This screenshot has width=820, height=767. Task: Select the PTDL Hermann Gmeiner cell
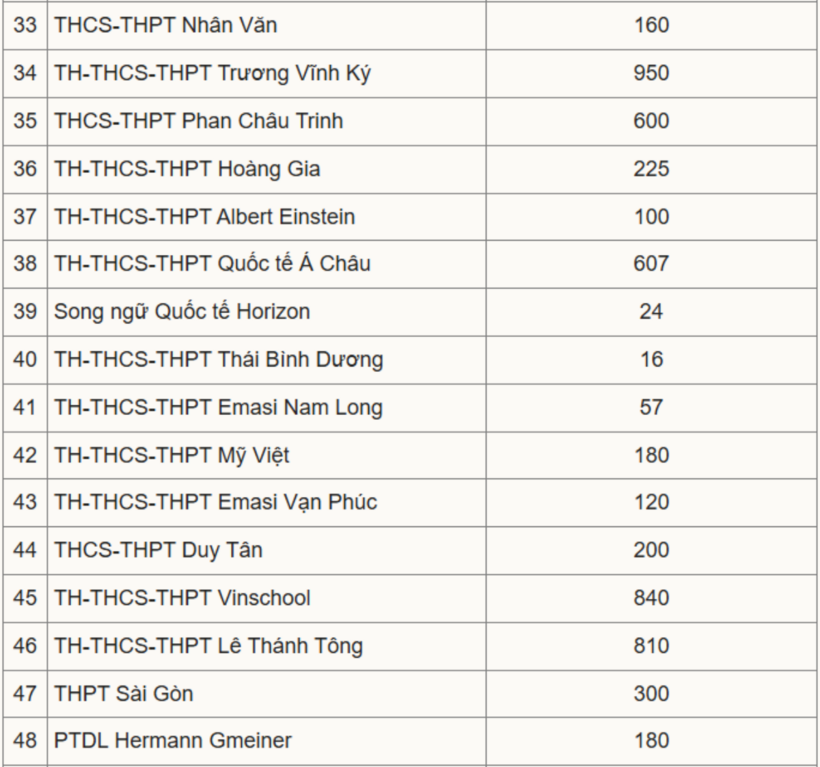(173, 741)
